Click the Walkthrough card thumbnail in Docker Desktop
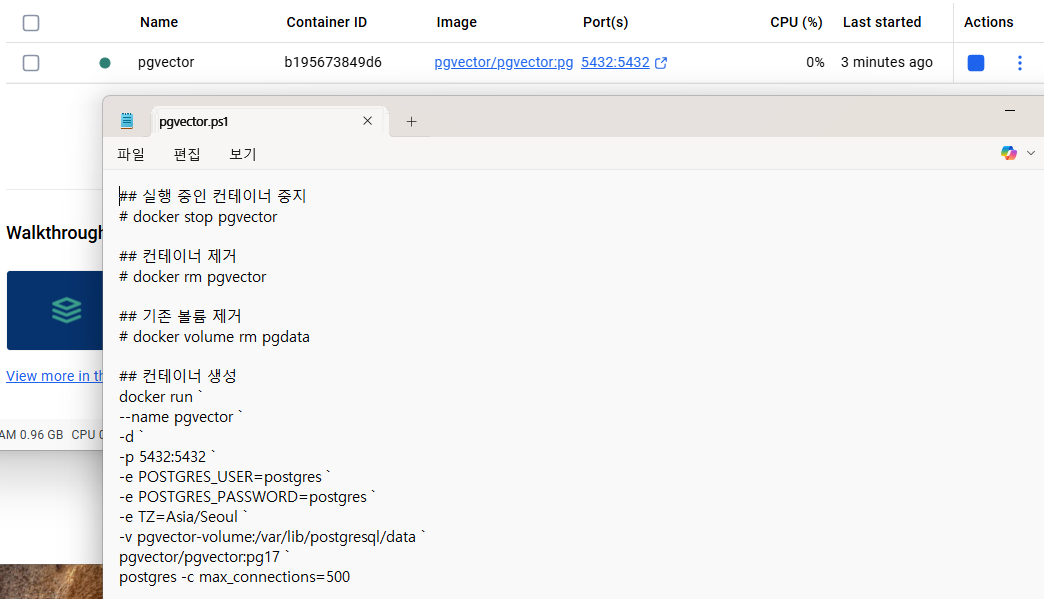 (55, 310)
